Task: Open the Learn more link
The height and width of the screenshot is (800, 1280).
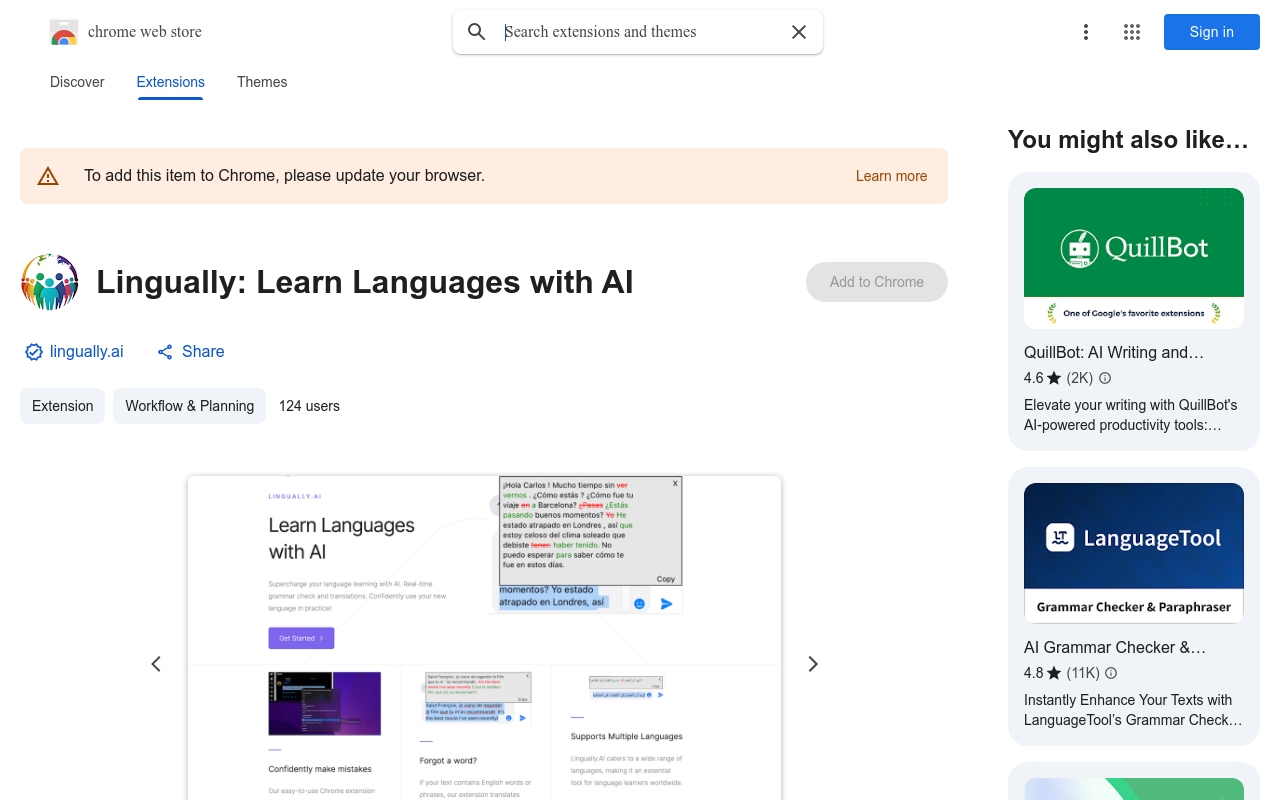Action: (891, 176)
